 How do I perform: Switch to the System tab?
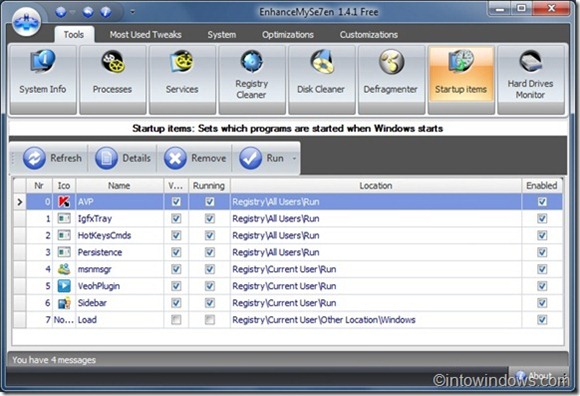222,34
